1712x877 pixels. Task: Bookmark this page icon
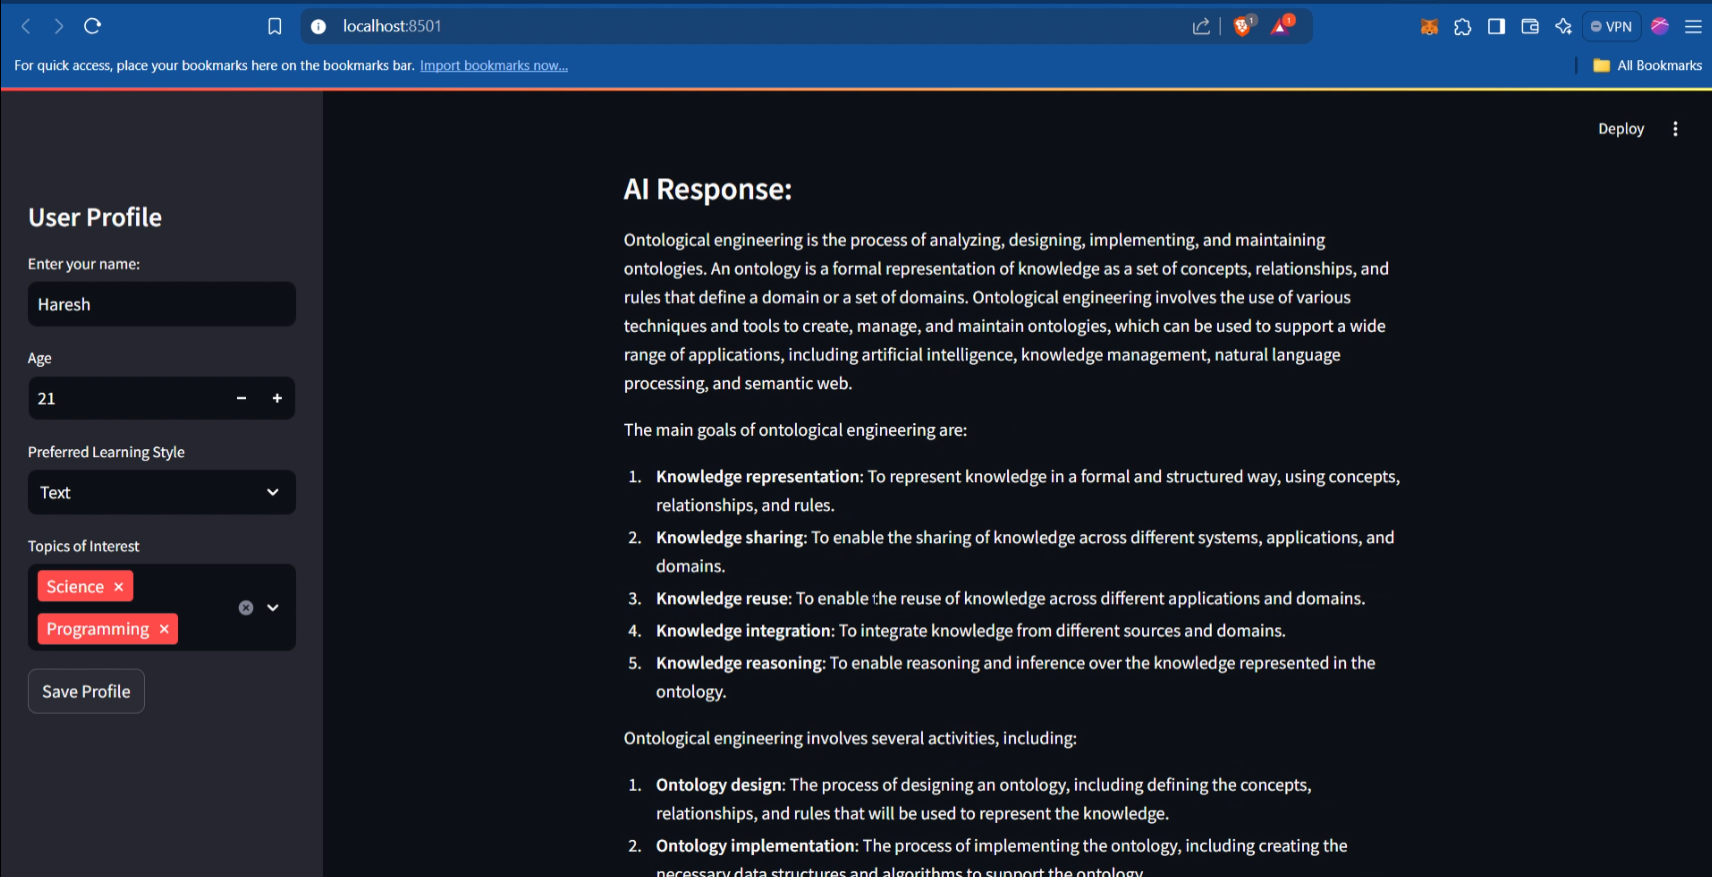coord(275,26)
